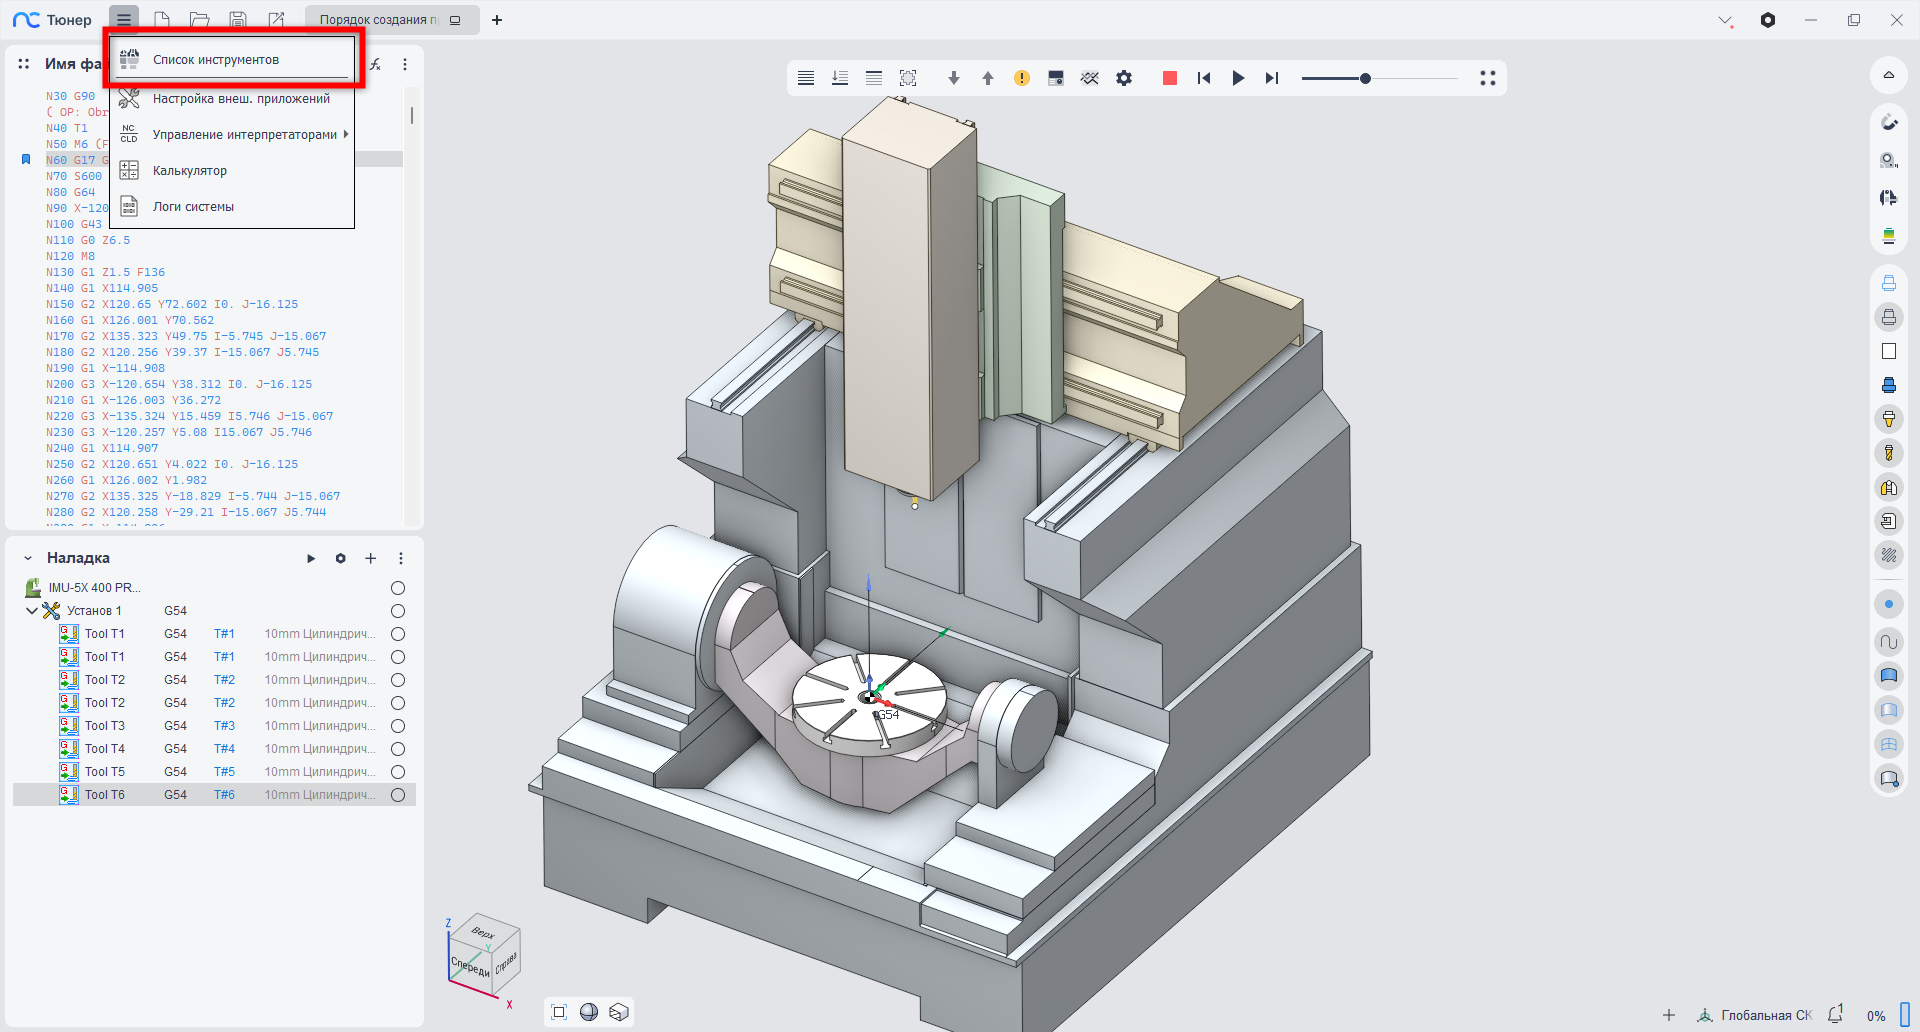Toggle the radio circle for Tool T6

click(x=398, y=795)
